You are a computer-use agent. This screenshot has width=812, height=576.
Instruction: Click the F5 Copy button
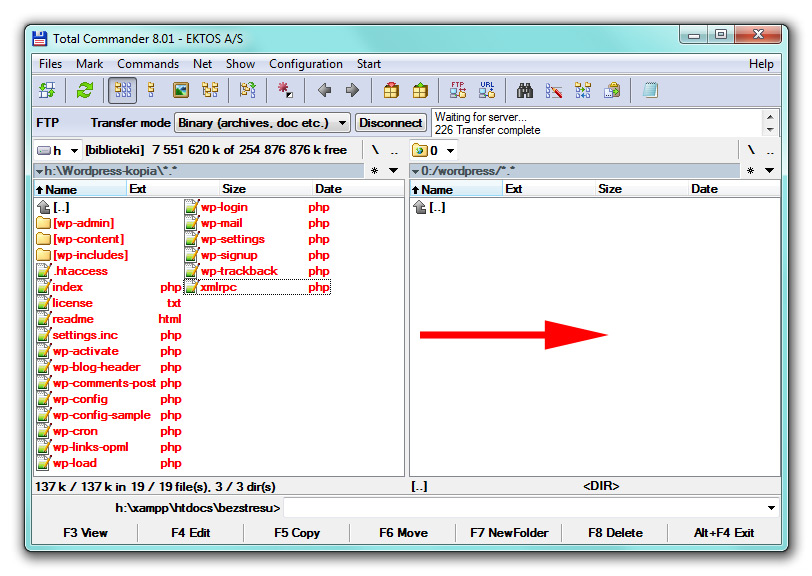tap(297, 532)
